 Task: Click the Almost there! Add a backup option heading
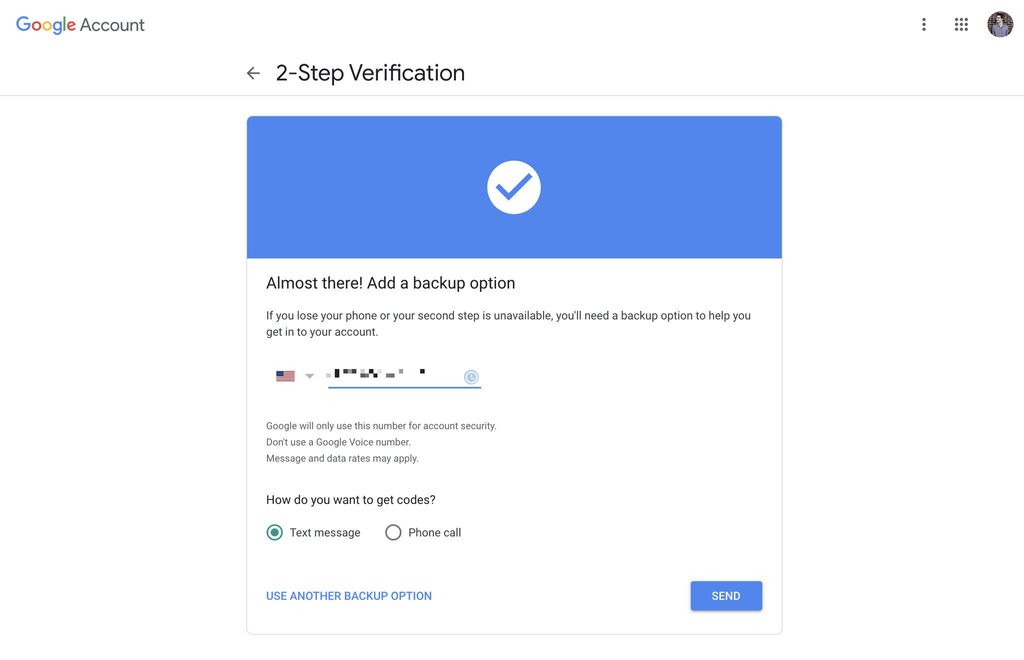point(391,283)
